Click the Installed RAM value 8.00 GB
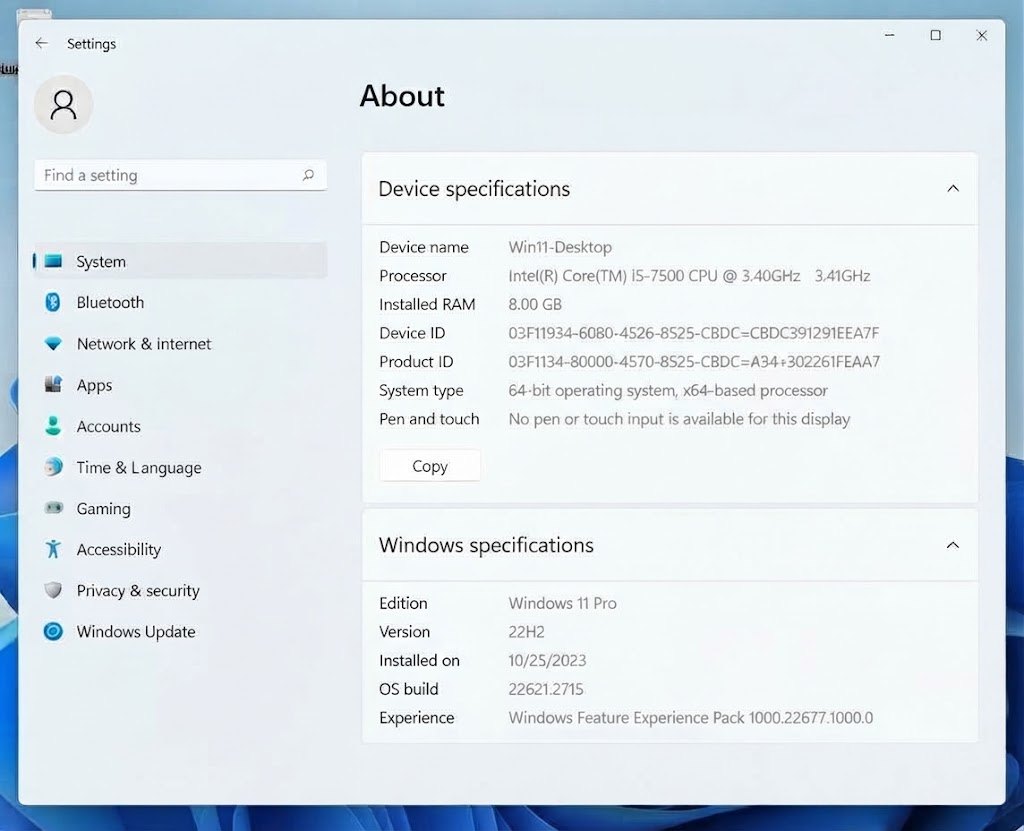The width and height of the screenshot is (1024, 831). pyautogui.click(x=535, y=304)
